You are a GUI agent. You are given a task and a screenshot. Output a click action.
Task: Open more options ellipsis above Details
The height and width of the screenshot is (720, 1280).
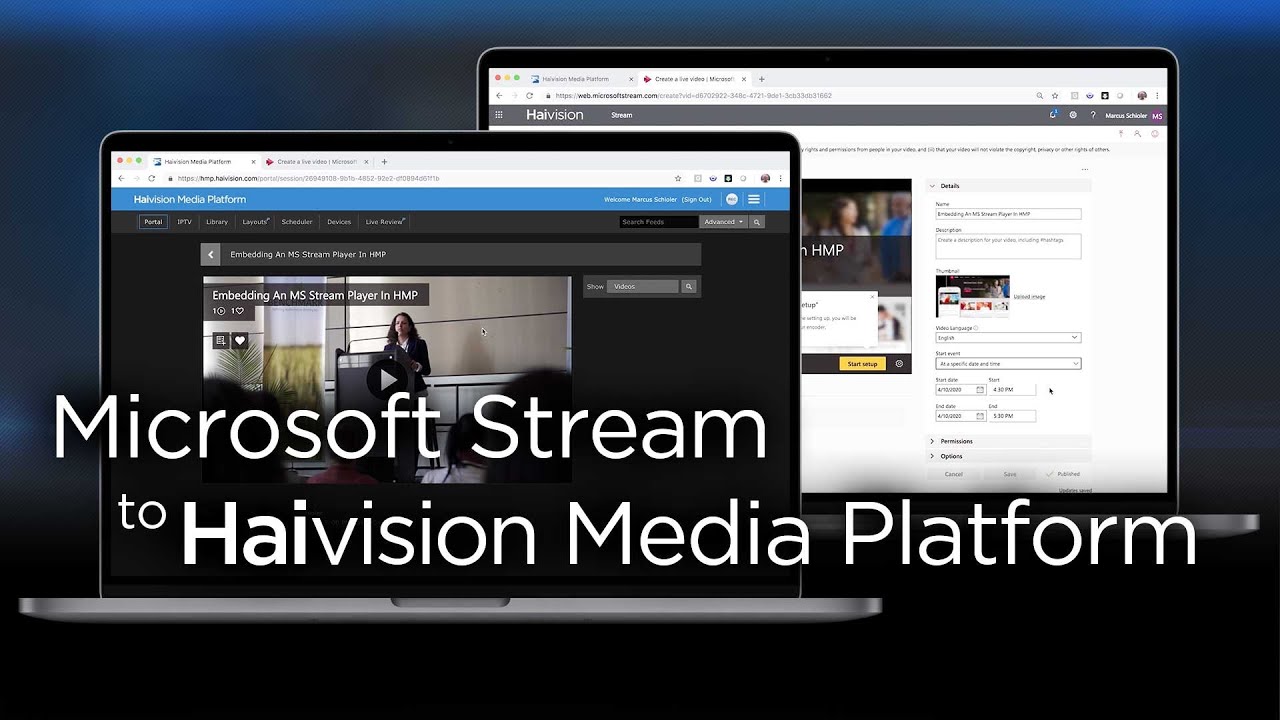click(x=1084, y=170)
